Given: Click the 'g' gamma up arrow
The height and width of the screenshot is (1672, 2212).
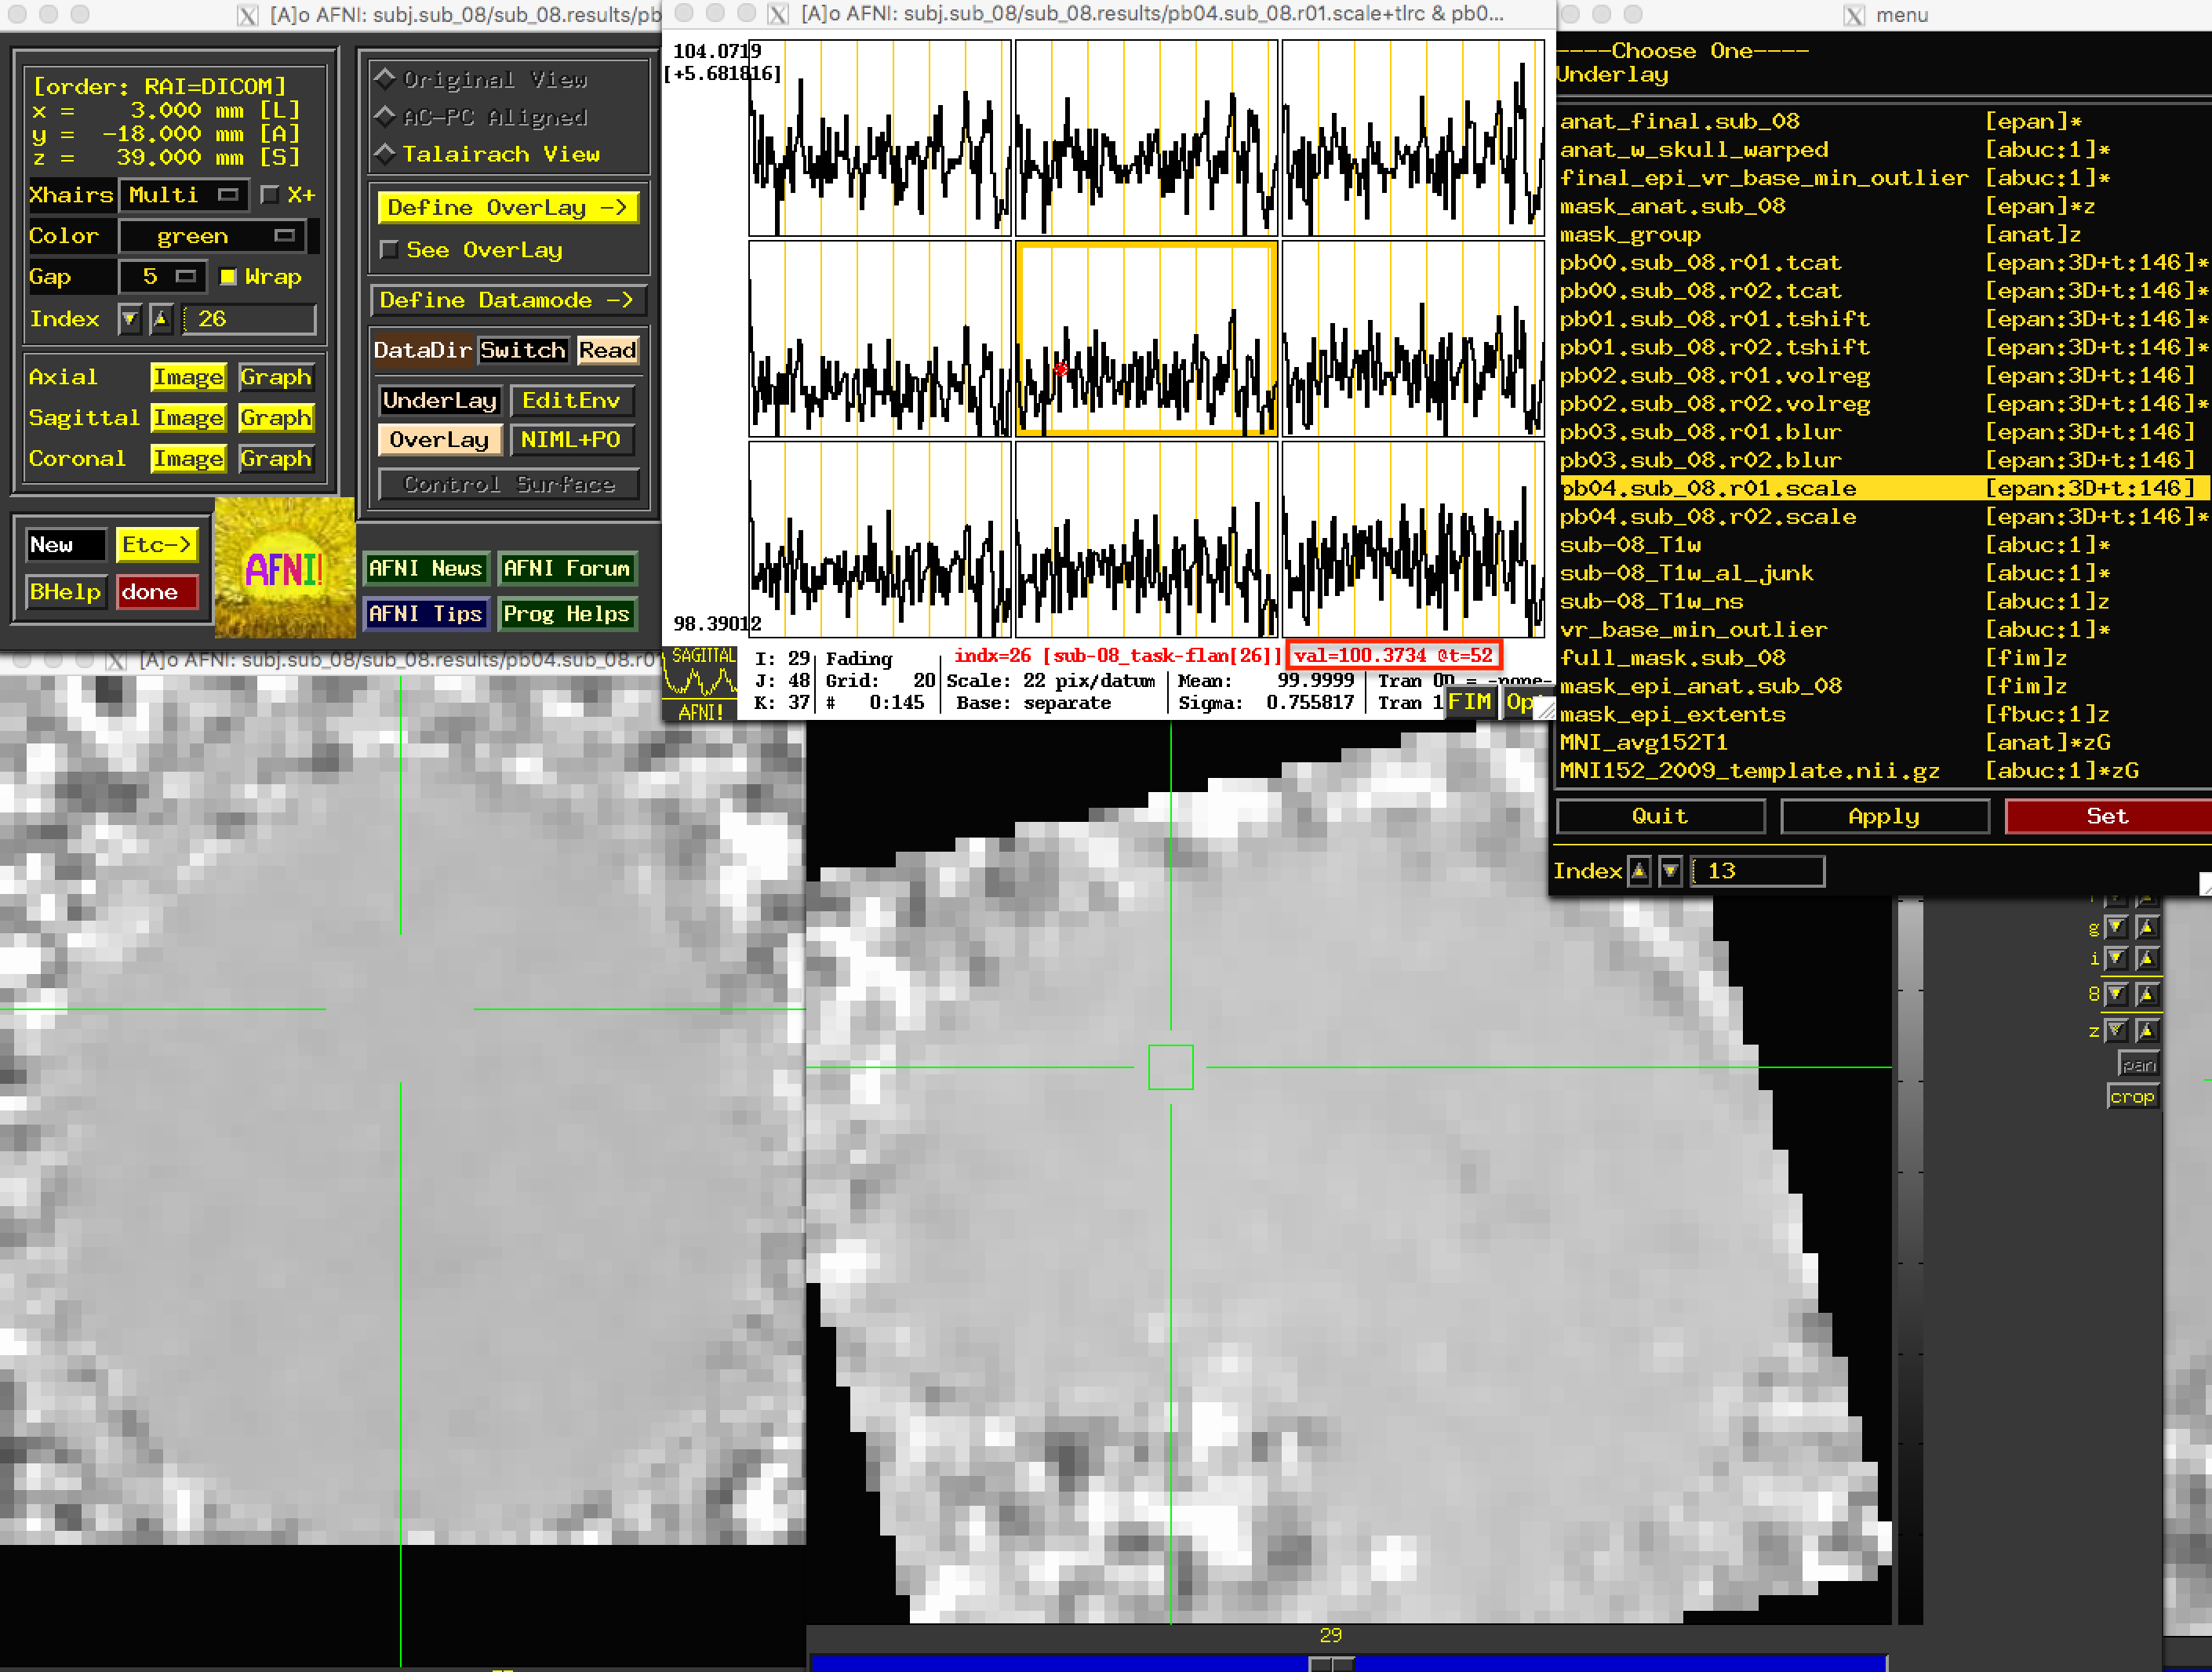Looking at the screenshot, I should click(x=2147, y=927).
